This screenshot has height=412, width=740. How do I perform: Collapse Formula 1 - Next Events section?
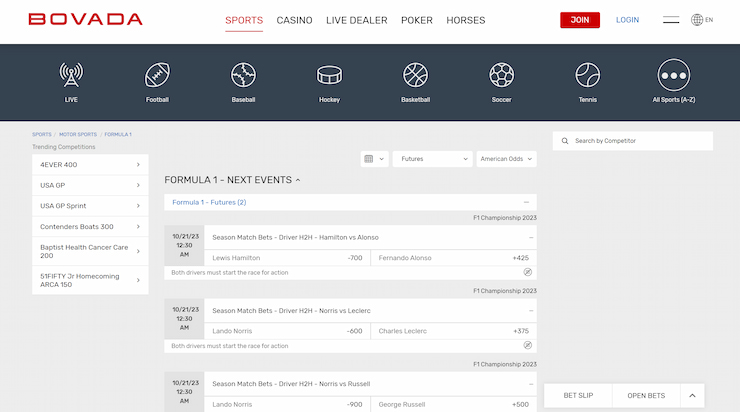point(298,180)
